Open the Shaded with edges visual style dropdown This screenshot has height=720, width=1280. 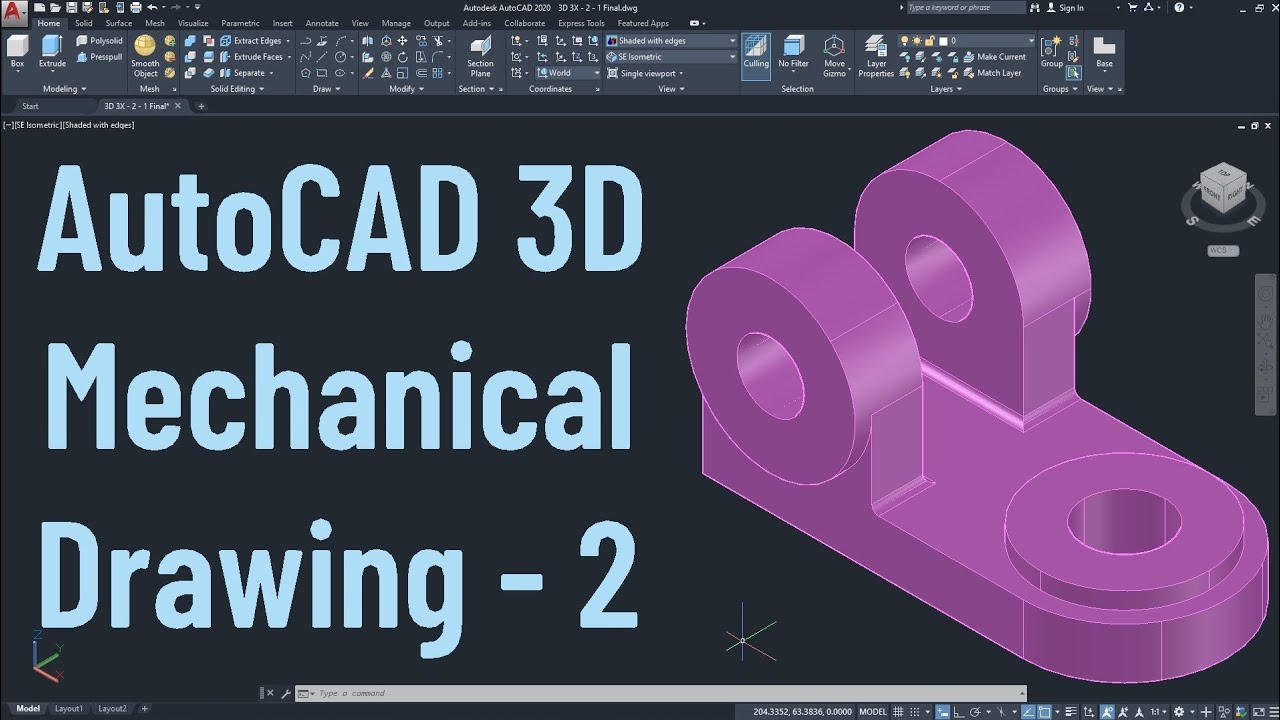click(671, 41)
